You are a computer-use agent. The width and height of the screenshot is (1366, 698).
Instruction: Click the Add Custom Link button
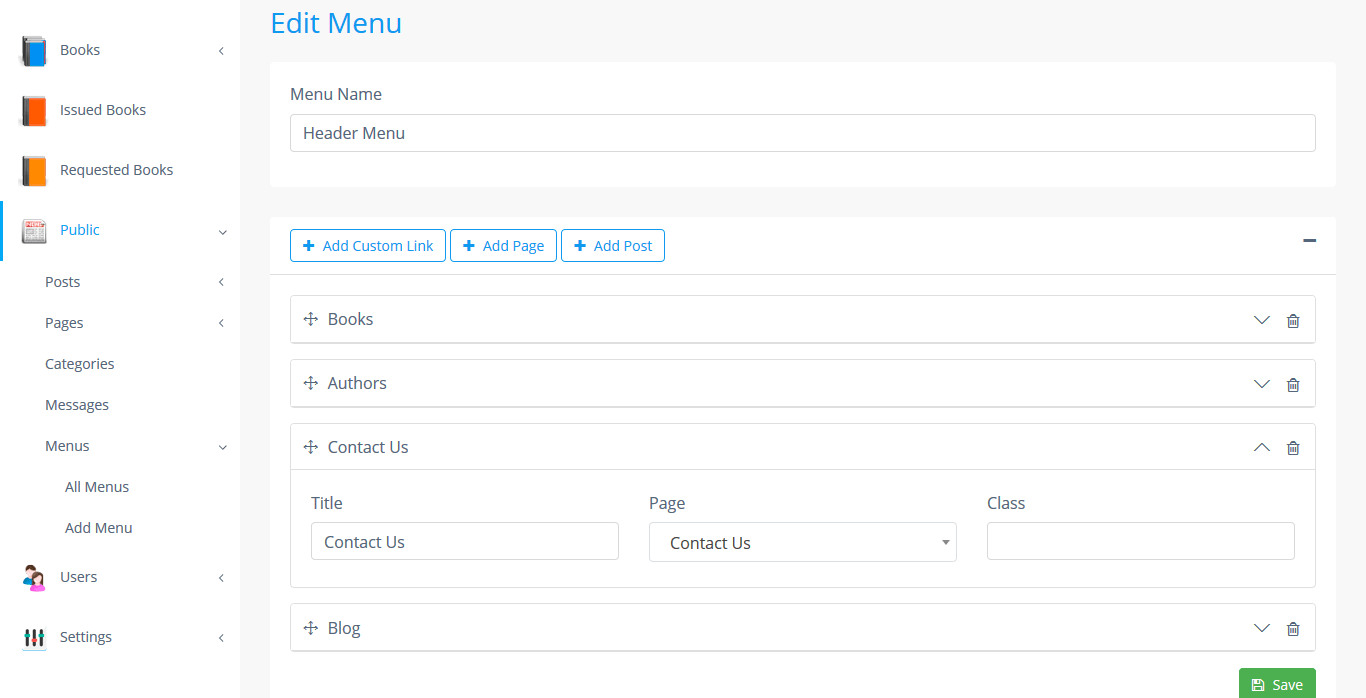point(368,246)
